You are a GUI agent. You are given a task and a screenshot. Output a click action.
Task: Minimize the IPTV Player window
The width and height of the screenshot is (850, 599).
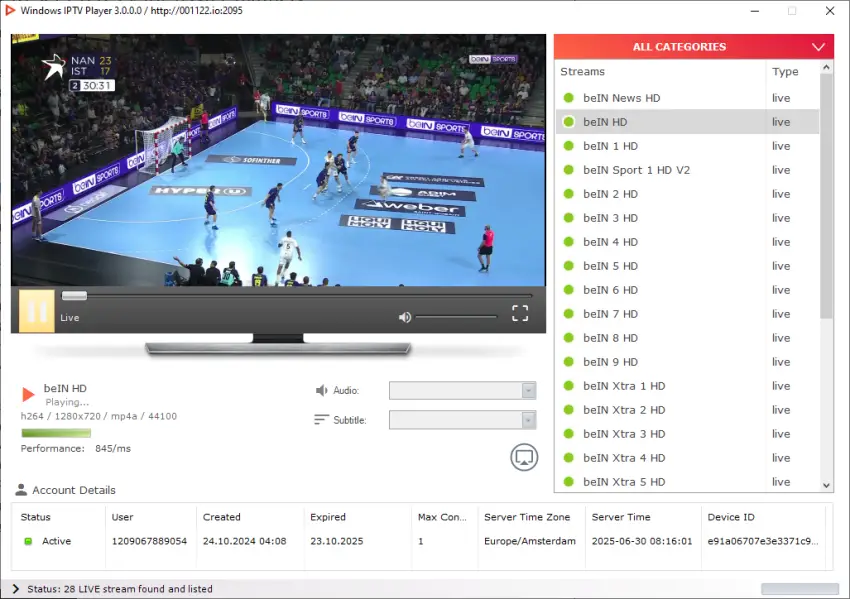pos(755,11)
